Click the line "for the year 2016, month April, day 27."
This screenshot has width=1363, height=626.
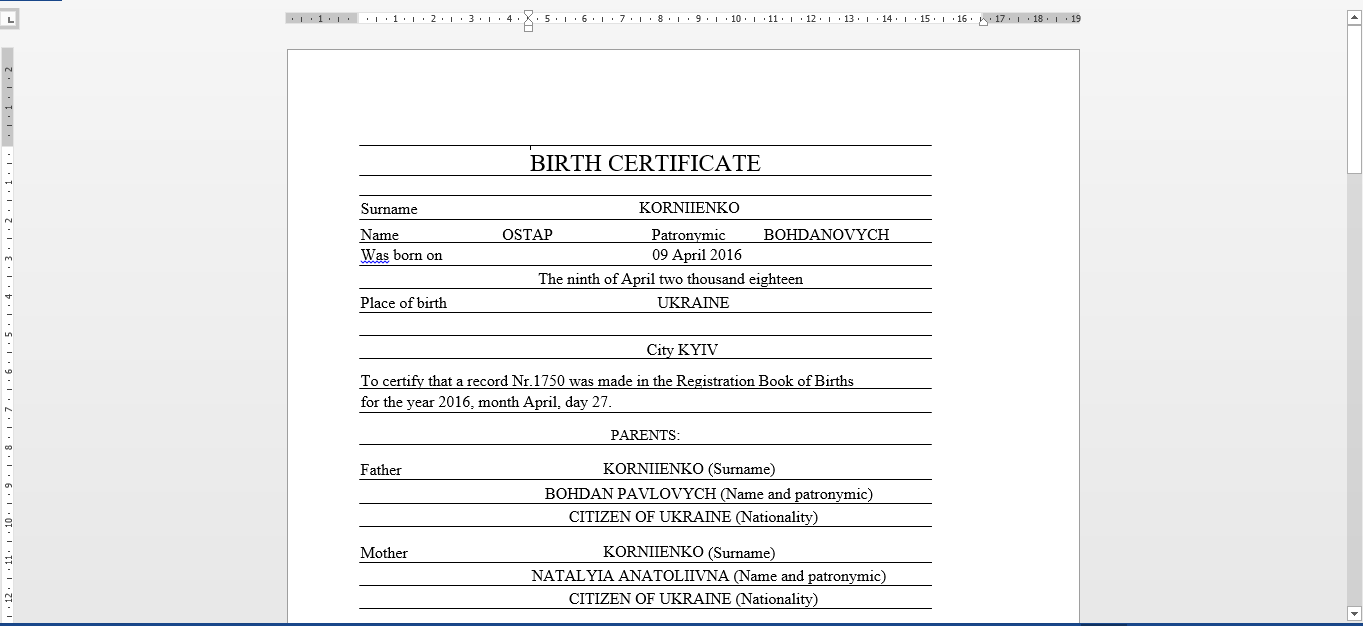pos(486,403)
